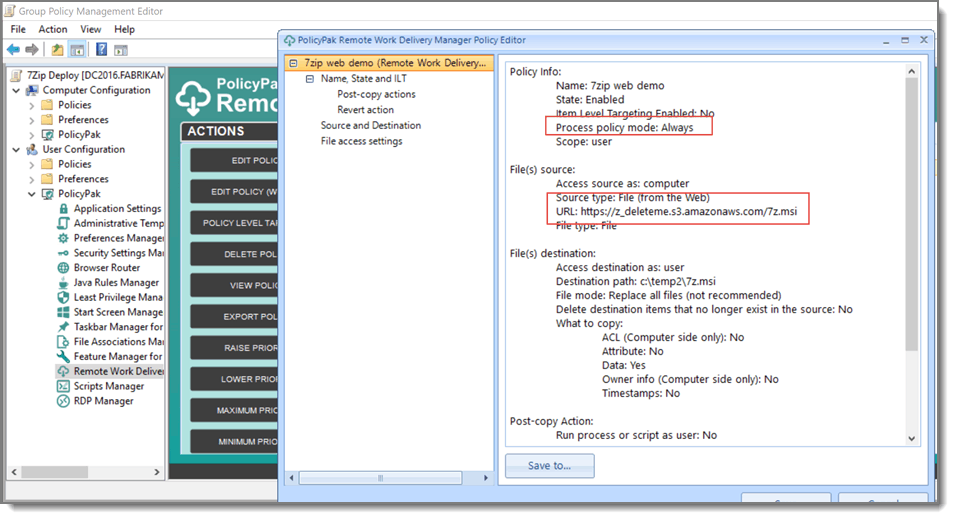Click the MINIMUM PRIORITY action button
954x519 pixels.
click(x=234, y=442)
